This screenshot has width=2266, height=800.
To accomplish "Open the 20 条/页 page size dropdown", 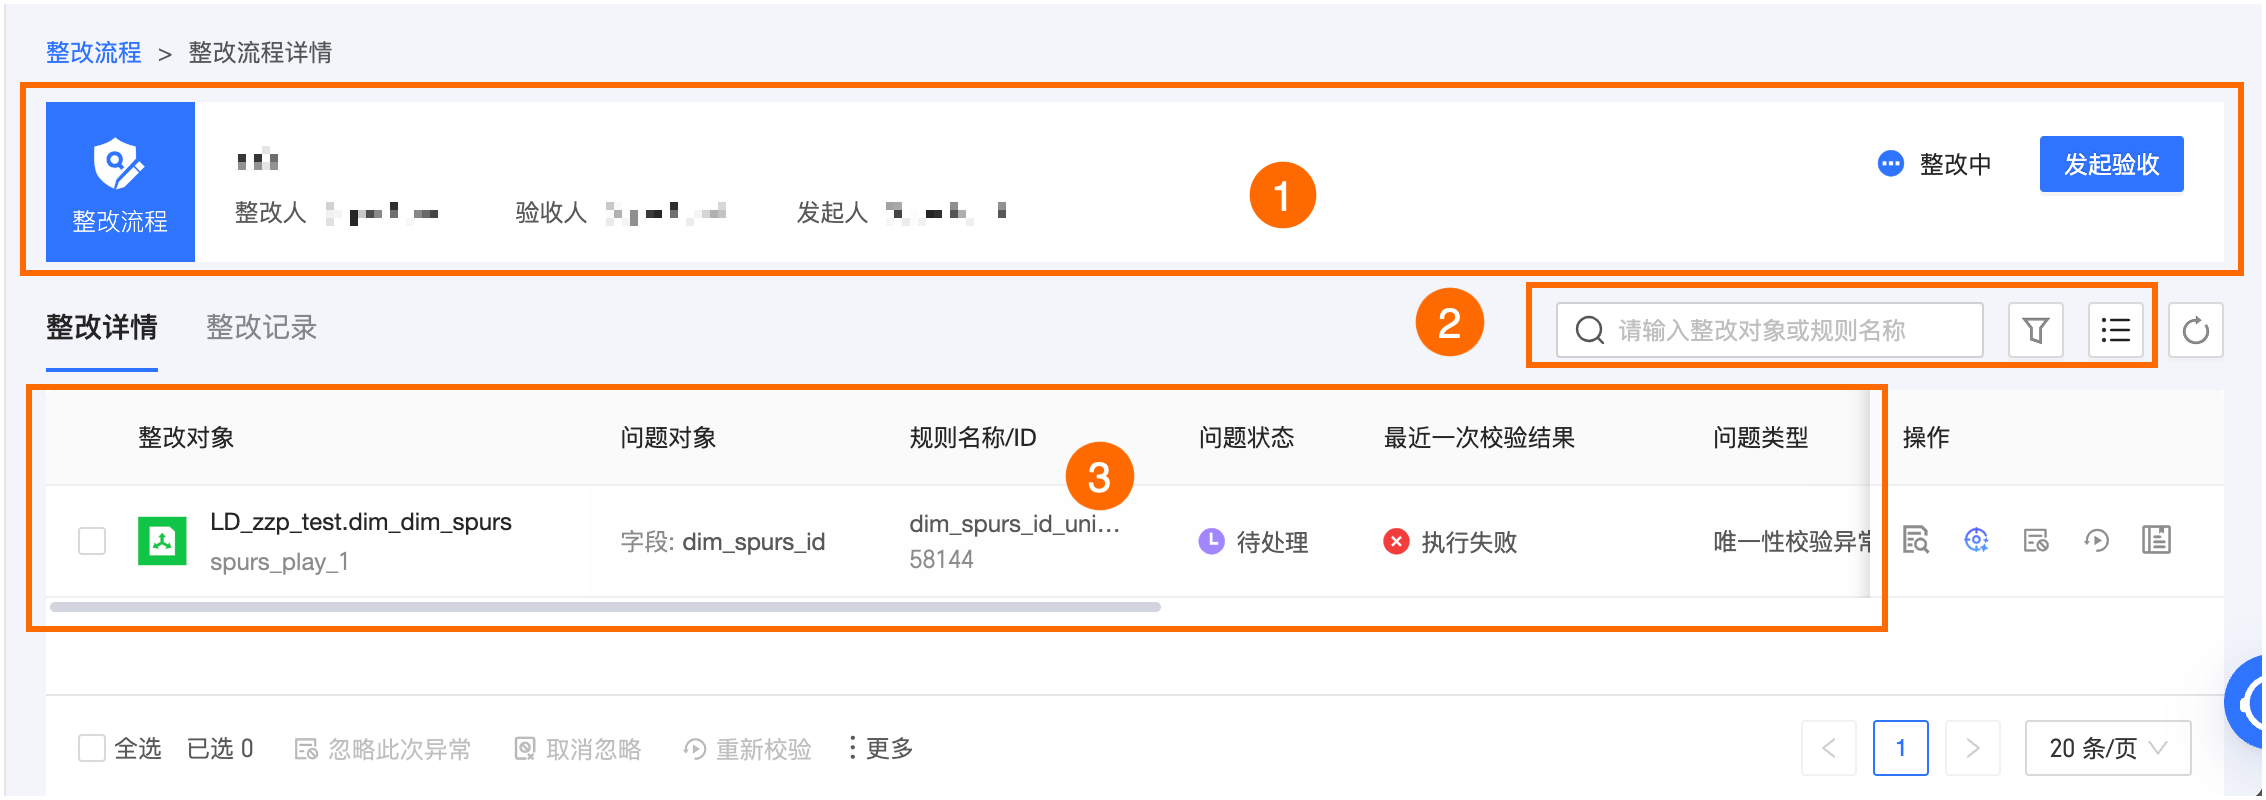I will tap(2107, 748).
